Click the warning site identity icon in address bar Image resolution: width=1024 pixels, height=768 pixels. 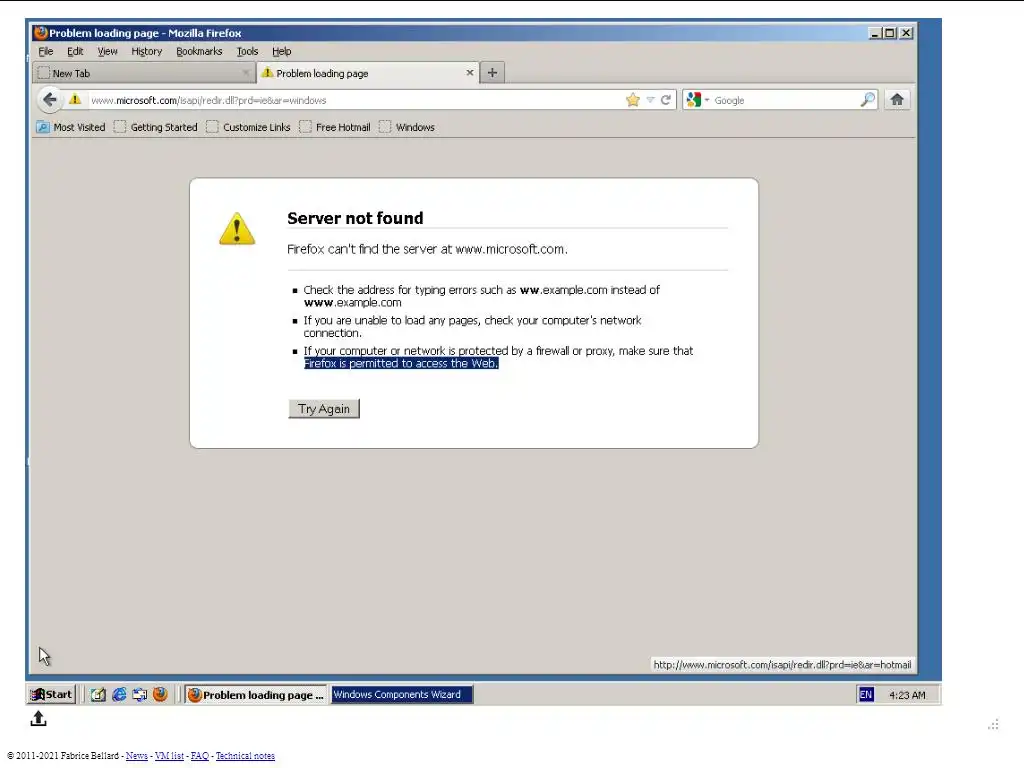click(75, 99)
